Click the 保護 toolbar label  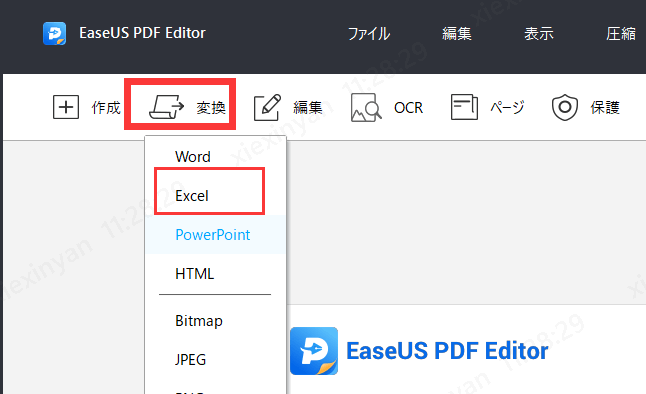[x=605, y=108]
